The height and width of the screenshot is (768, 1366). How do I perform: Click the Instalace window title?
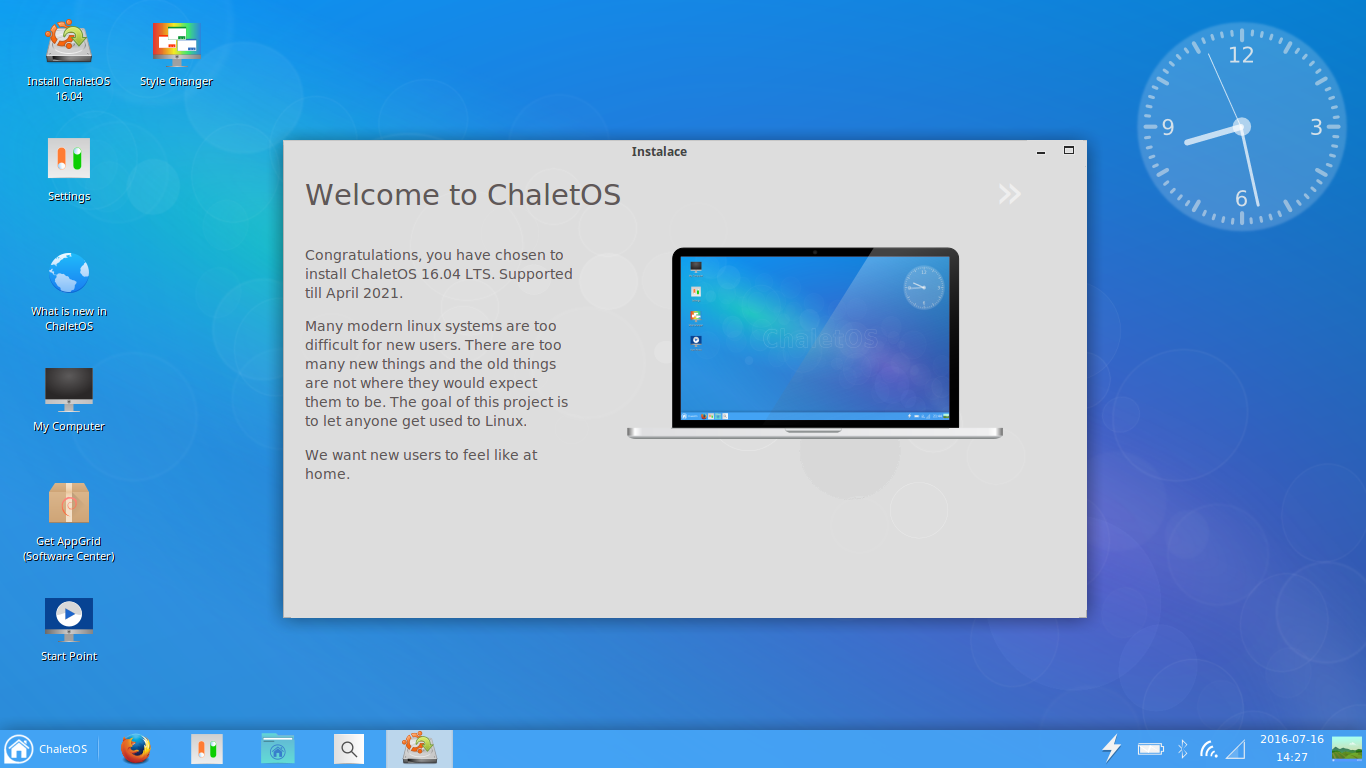pyautogui.click(x=659, y=152)
